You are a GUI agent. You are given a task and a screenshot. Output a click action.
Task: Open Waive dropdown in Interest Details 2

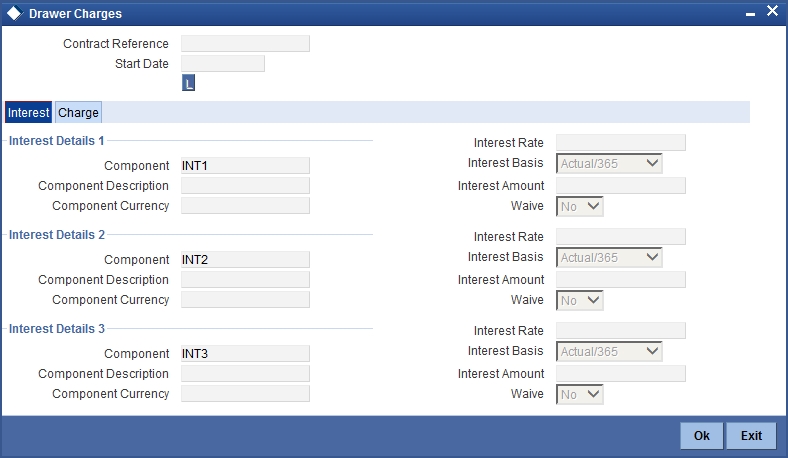pyautogui.click(x=579, y=301)
